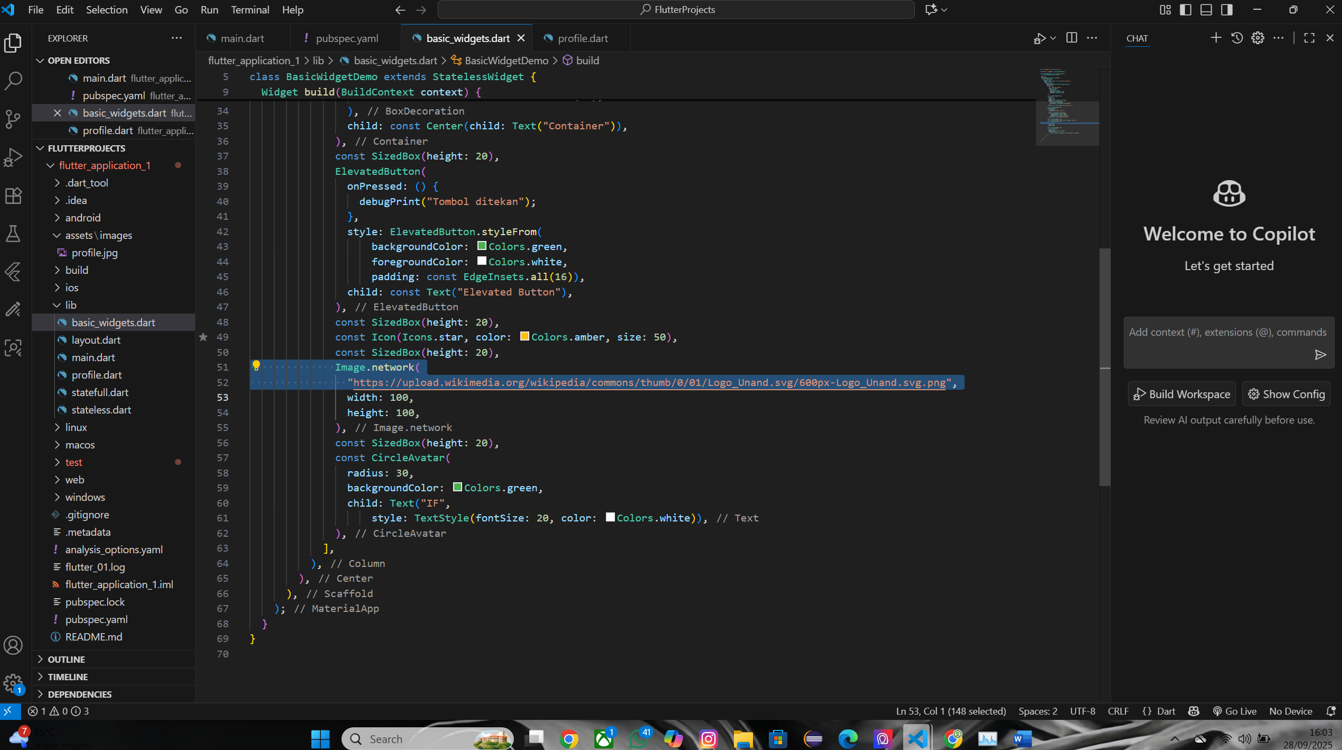Click the Build Workspace button
This screenshot has height=750, width=1342.
click(x=1181, y=393)
